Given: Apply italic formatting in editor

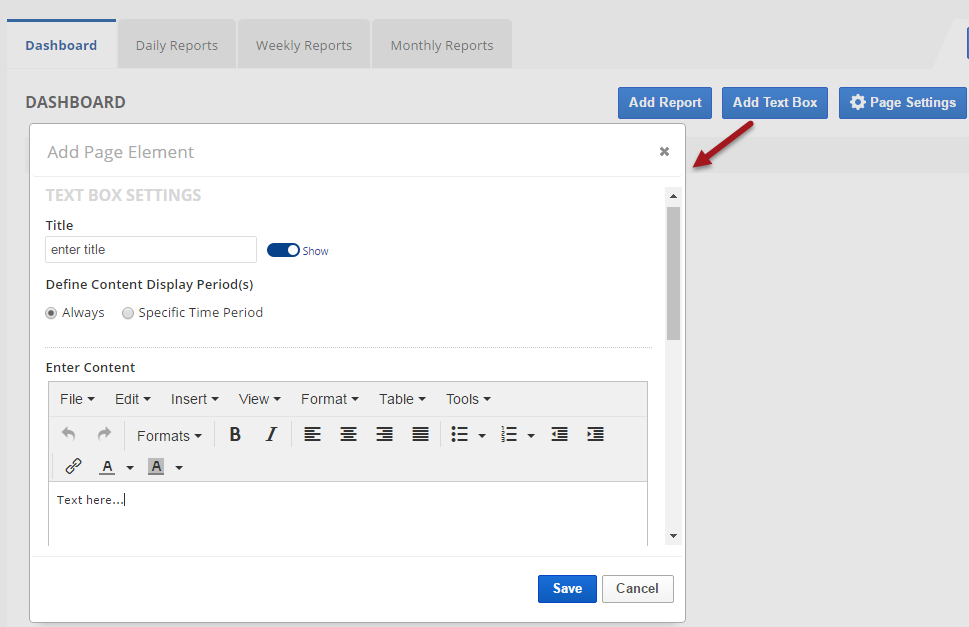Looking at the screenshot, I should pos(271,435).
